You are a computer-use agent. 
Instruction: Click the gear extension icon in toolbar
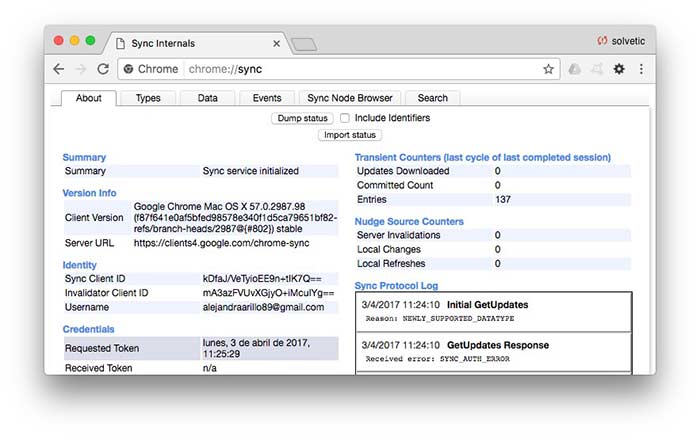point(619,69)
